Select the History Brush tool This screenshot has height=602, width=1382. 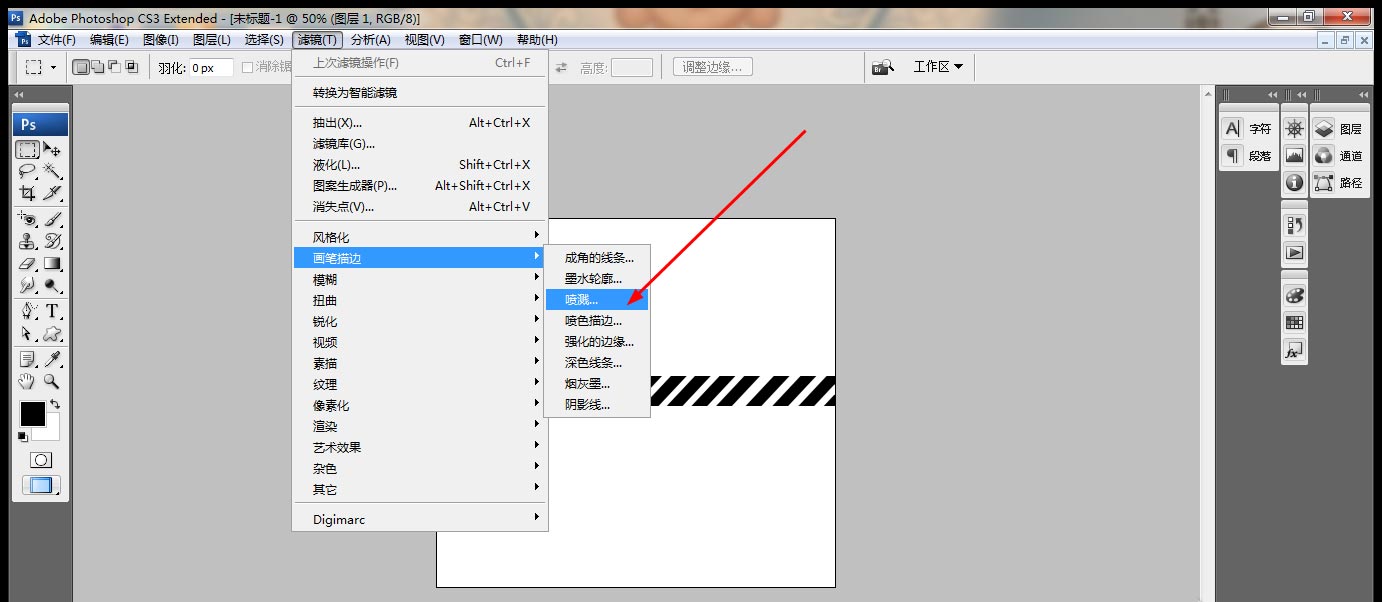pos(53,241)
